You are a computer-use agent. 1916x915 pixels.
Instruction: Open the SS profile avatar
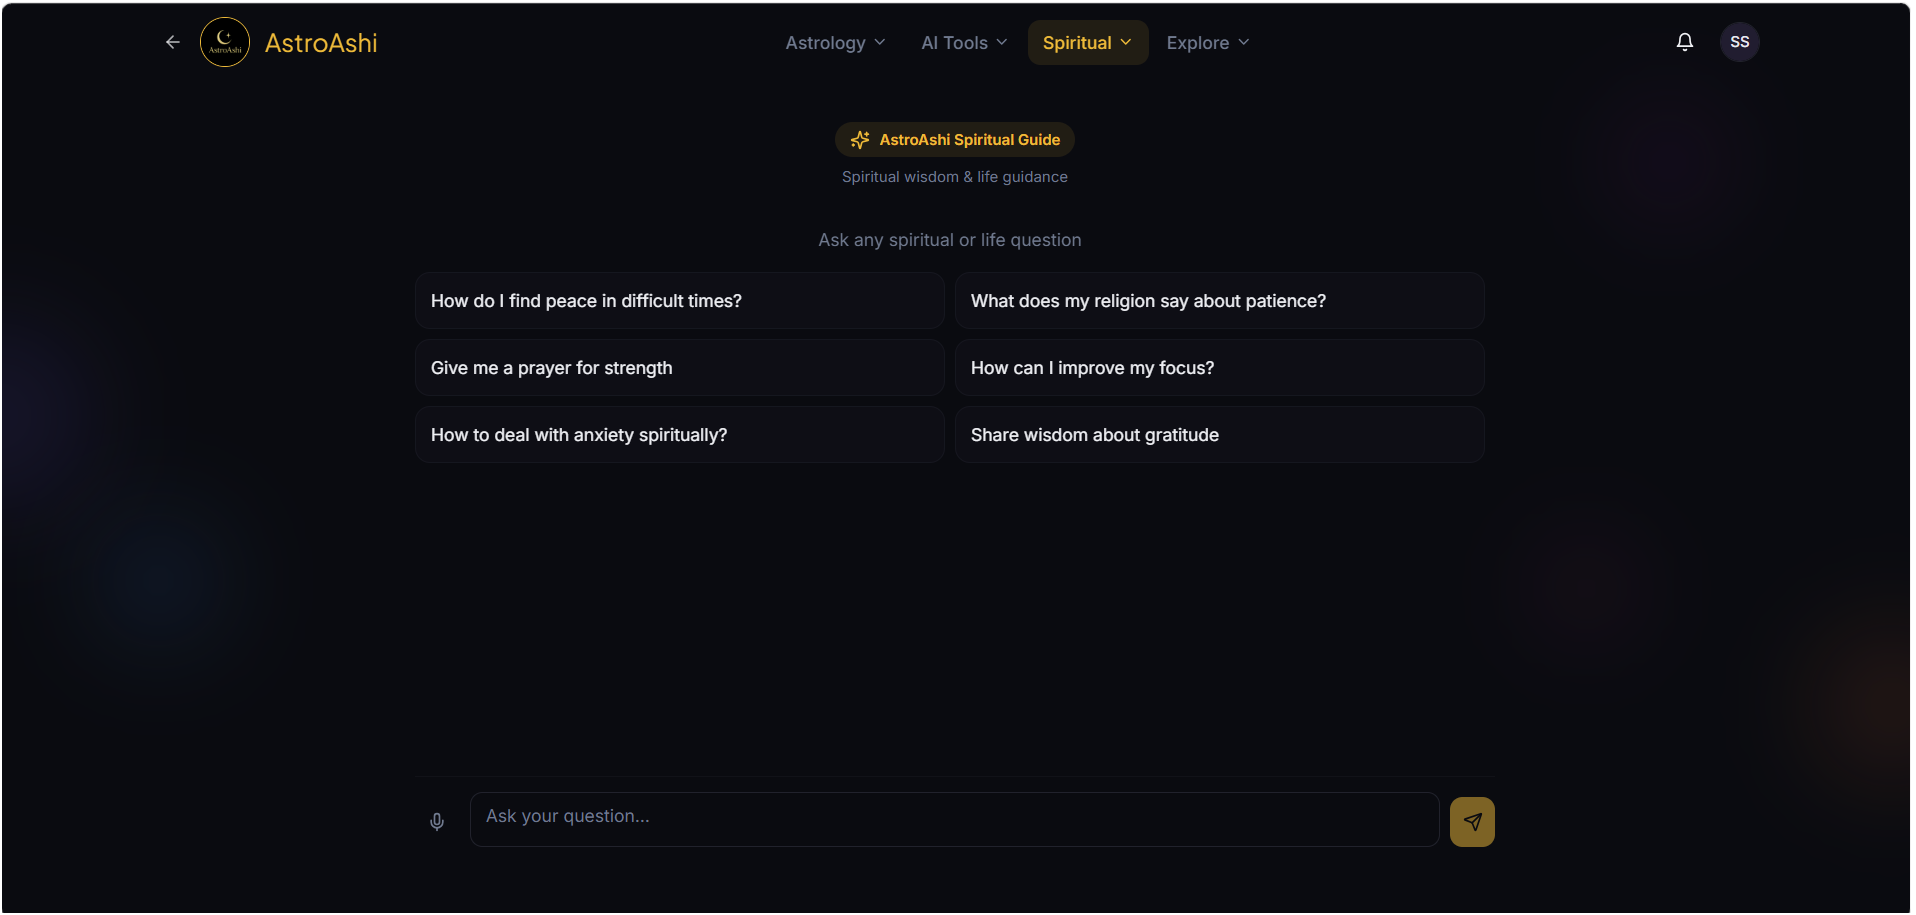tap(1739, 42)
